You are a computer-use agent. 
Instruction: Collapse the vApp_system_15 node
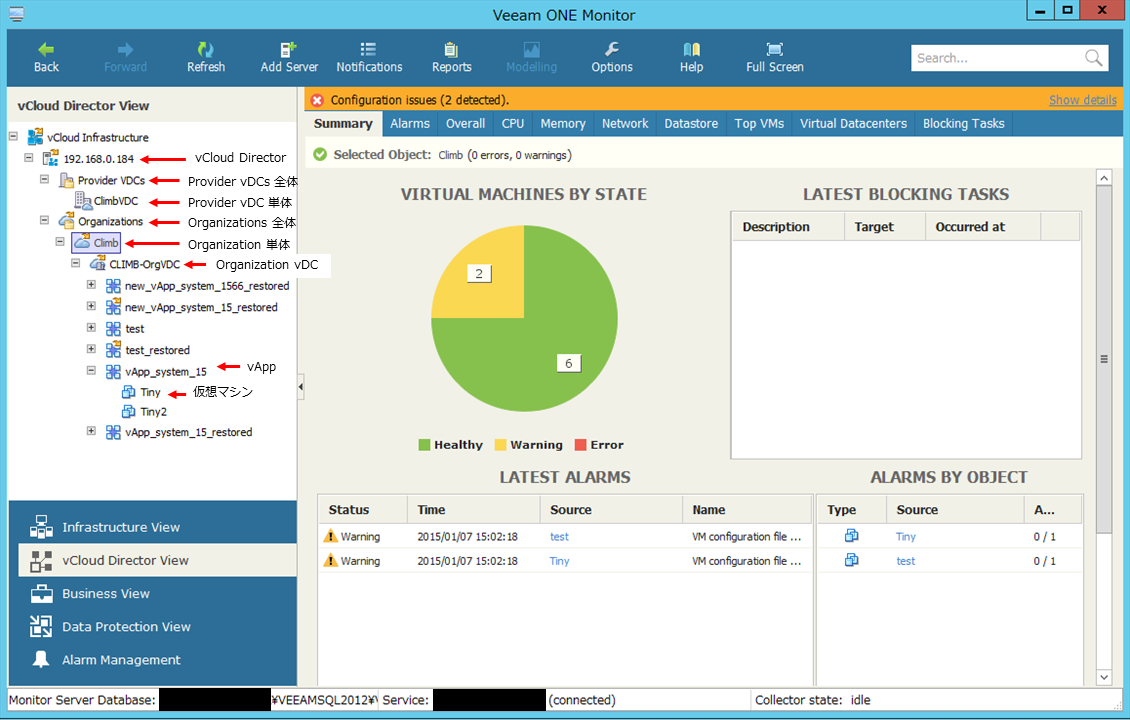(92, 370)
